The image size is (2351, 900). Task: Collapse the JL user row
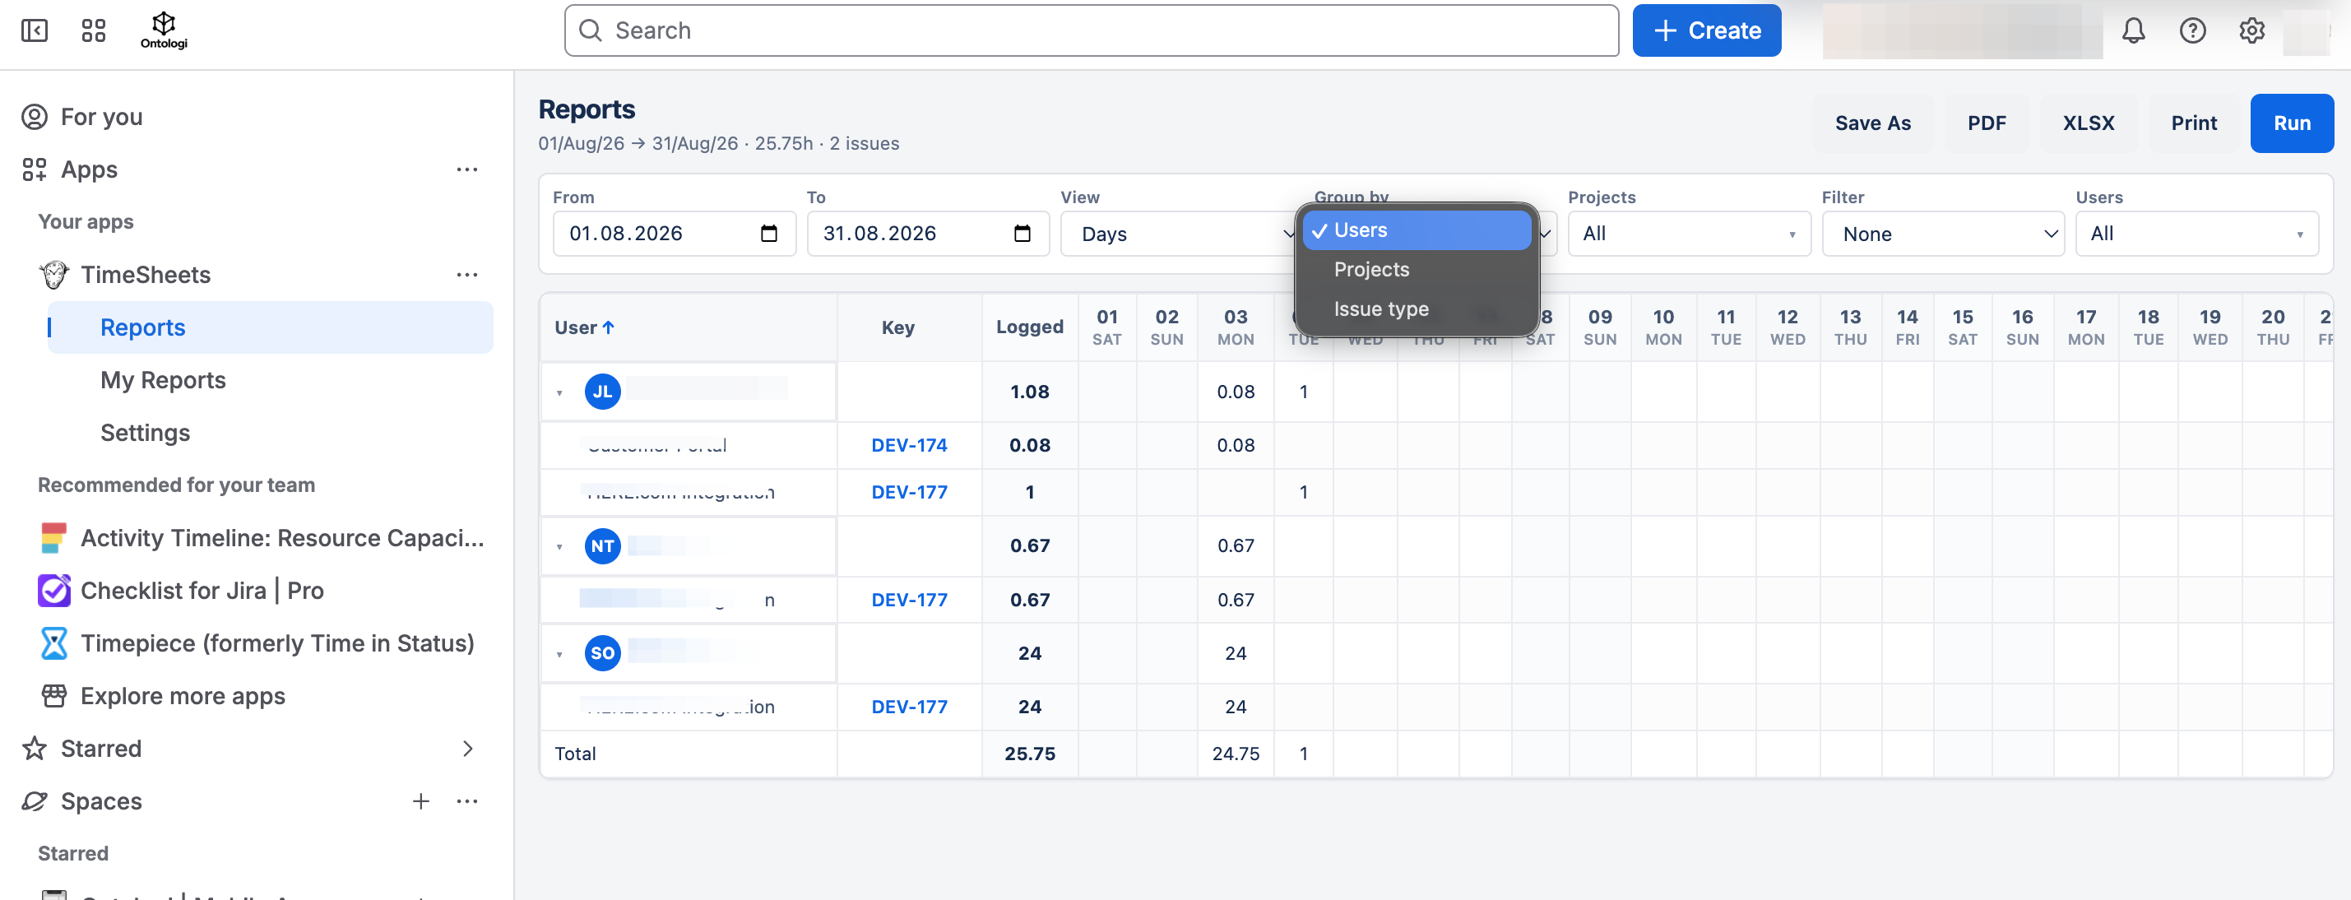click(x=560, y=393)
